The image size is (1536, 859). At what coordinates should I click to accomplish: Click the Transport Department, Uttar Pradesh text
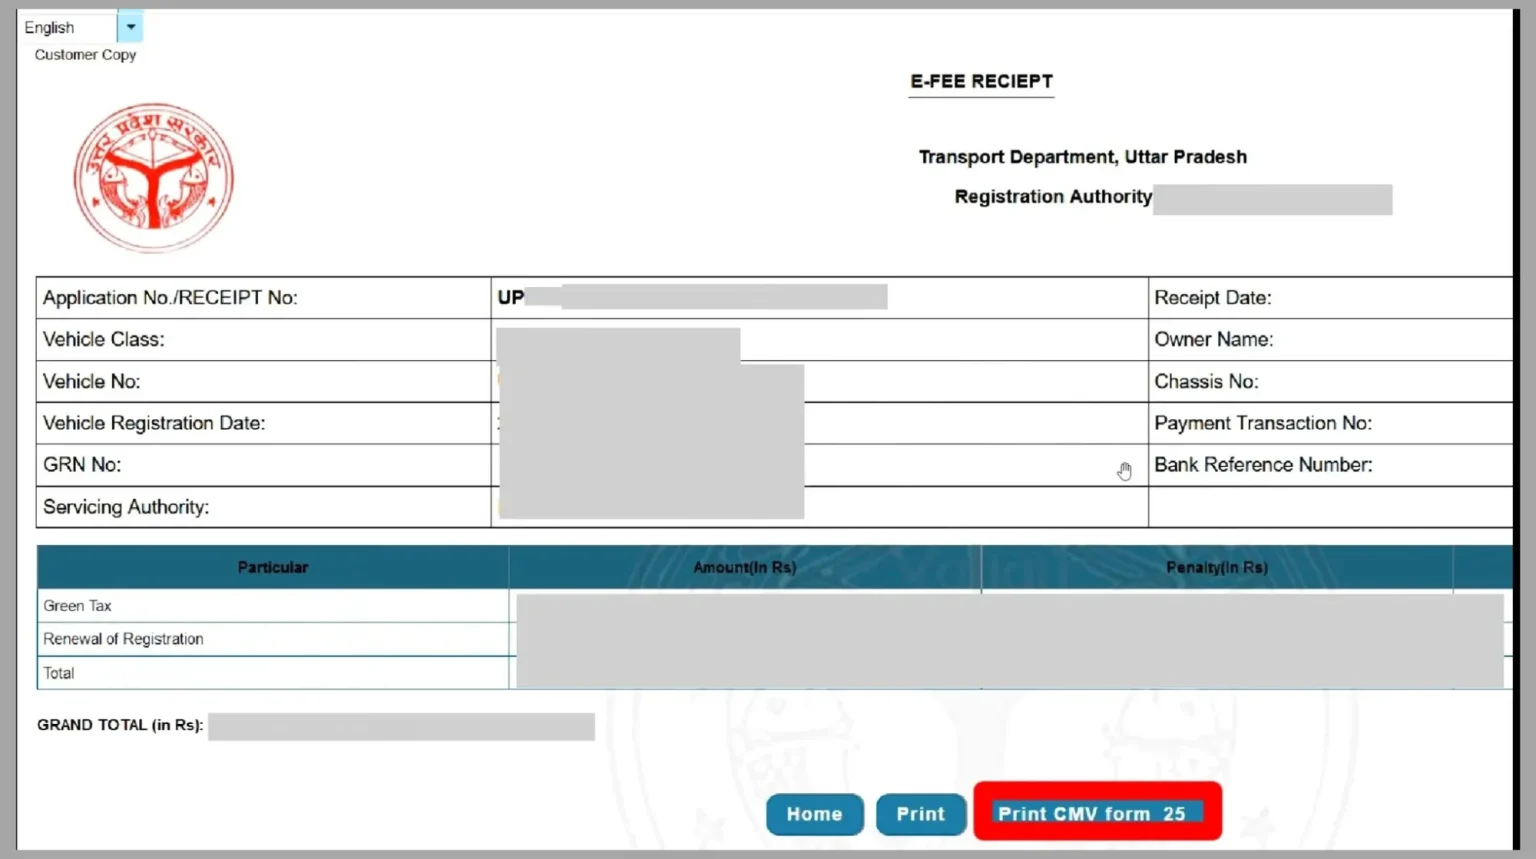pos(1082,157)
